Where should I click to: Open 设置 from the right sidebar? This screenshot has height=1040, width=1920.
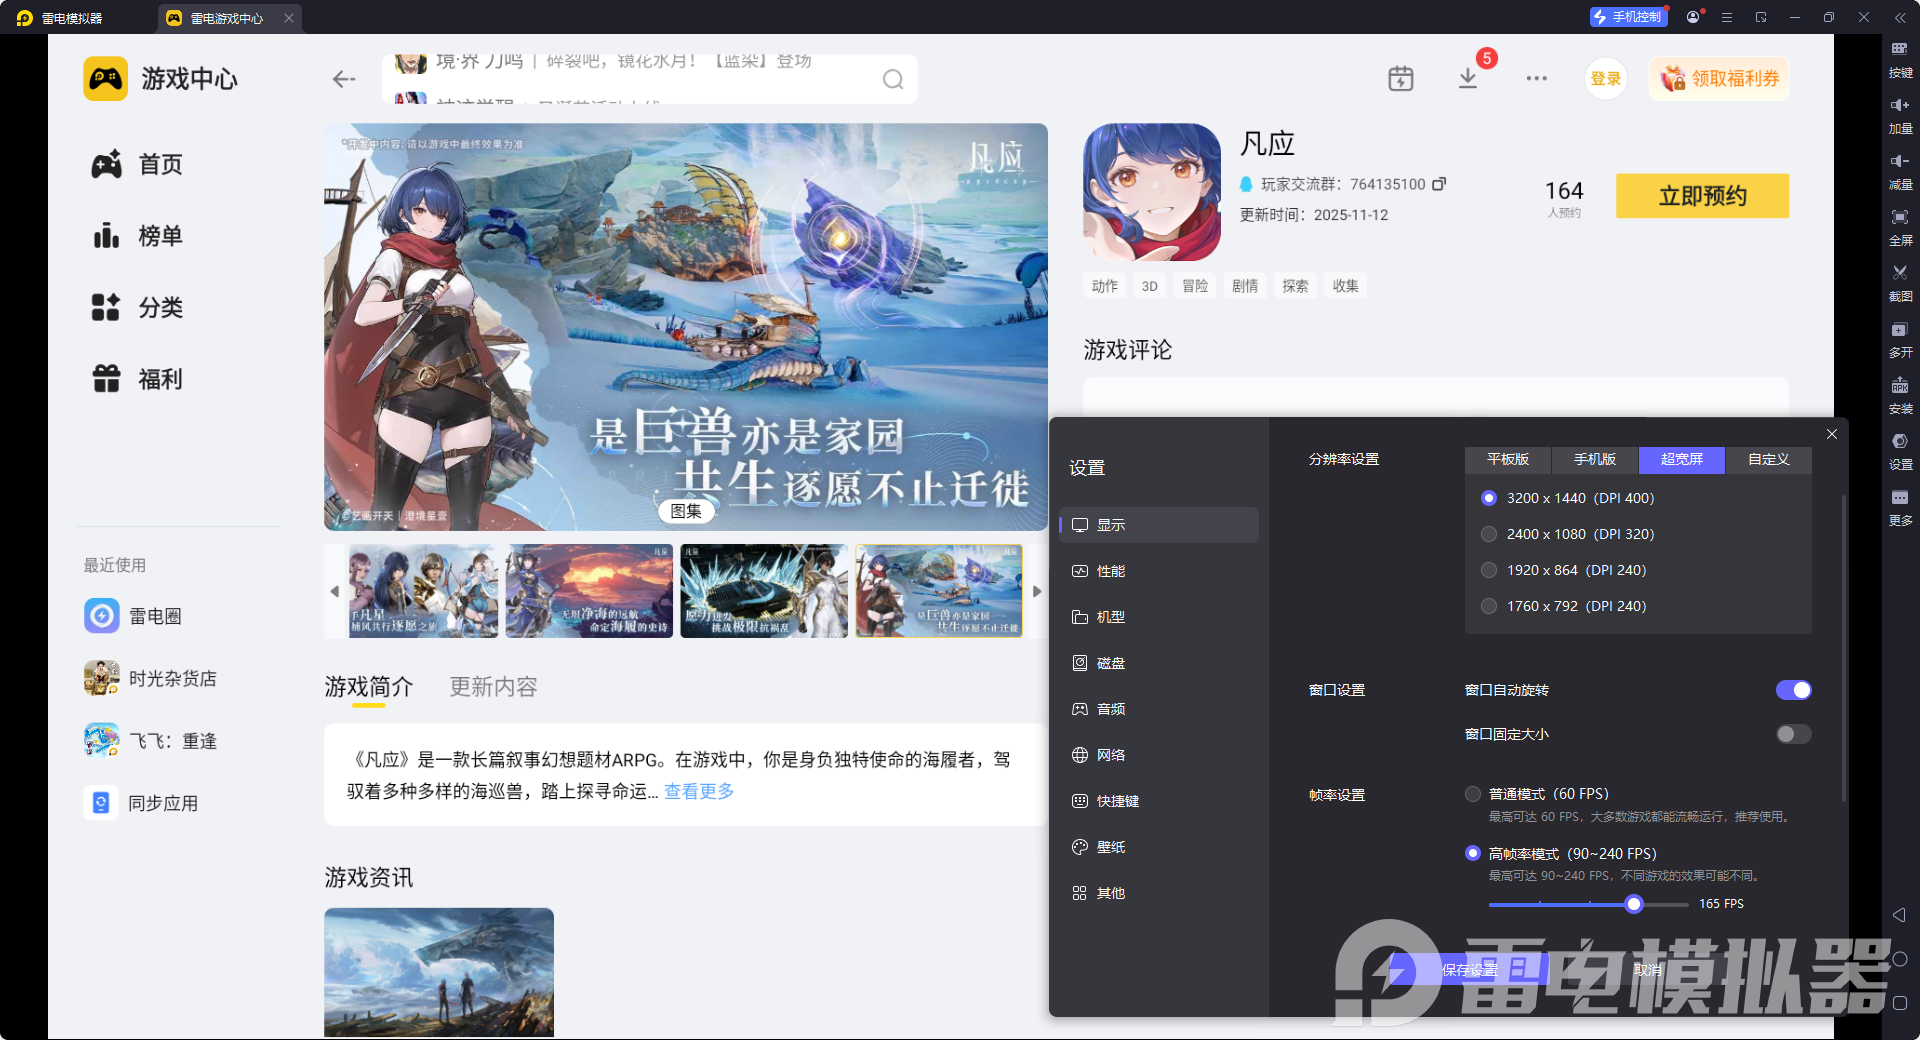[x=1900, y=450]
